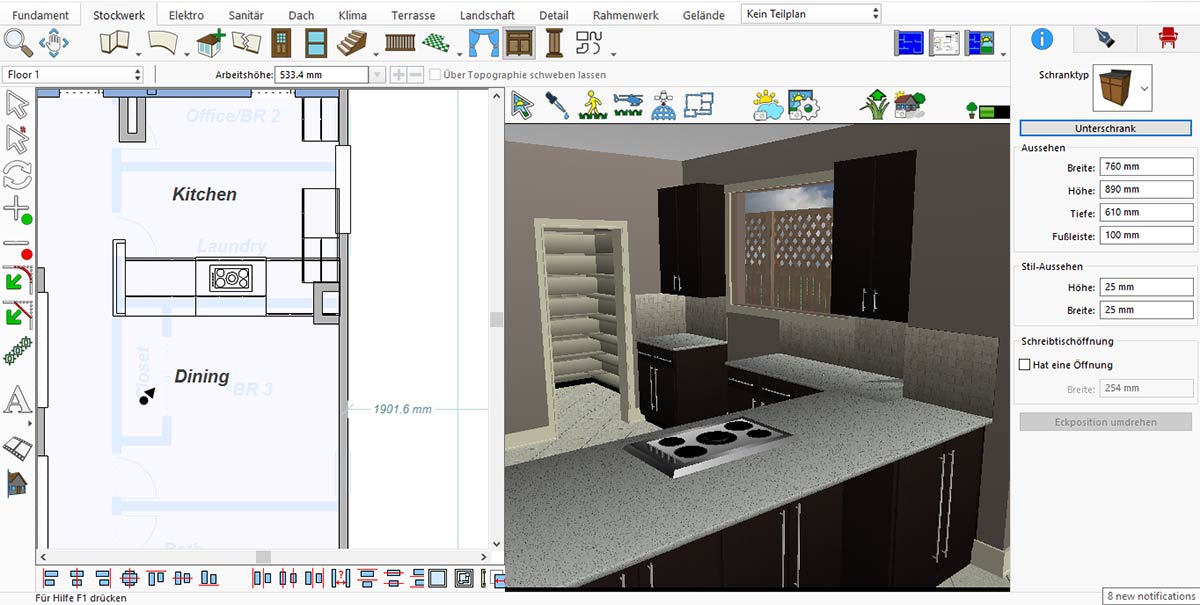The height and width of the screenshot is (605, 1200).
Task: Choose the Window tool icon
Action: click(316, 43)
